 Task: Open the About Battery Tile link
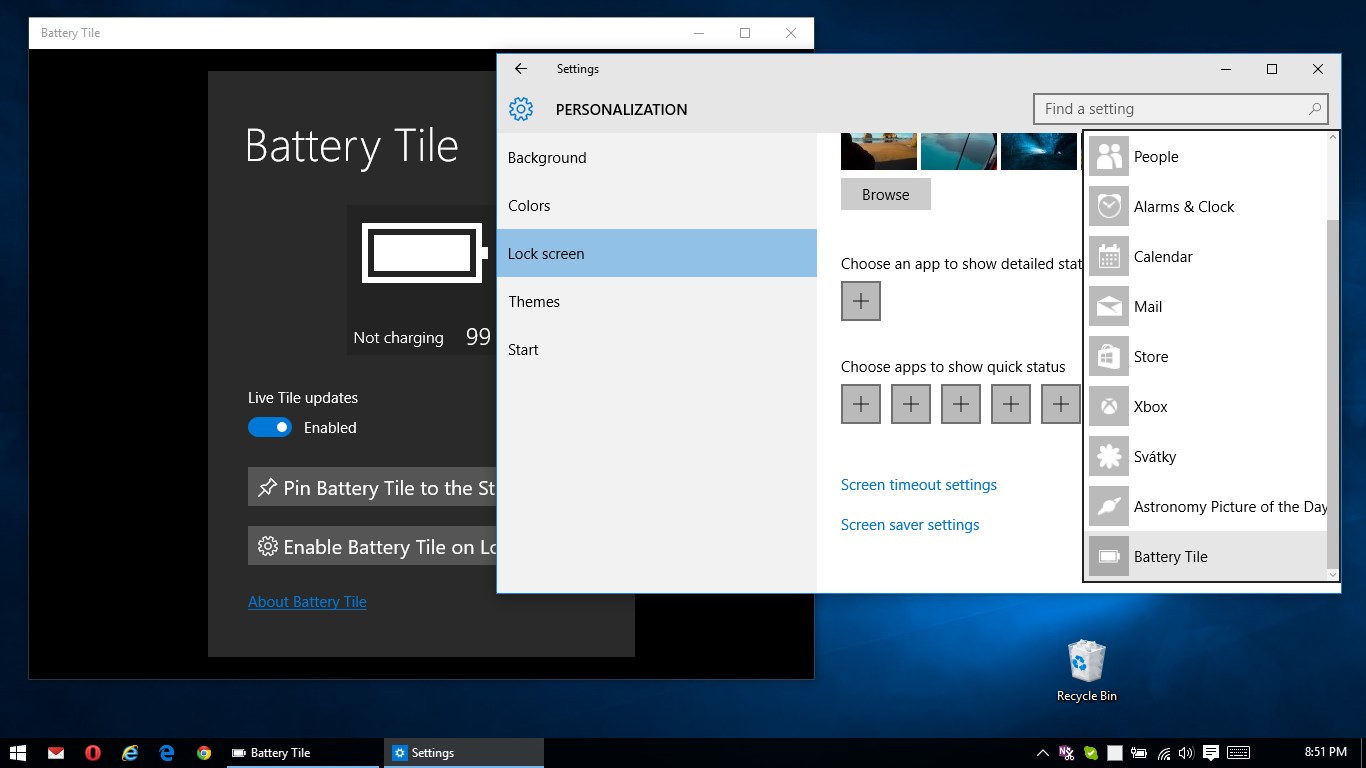pos(307,602)
